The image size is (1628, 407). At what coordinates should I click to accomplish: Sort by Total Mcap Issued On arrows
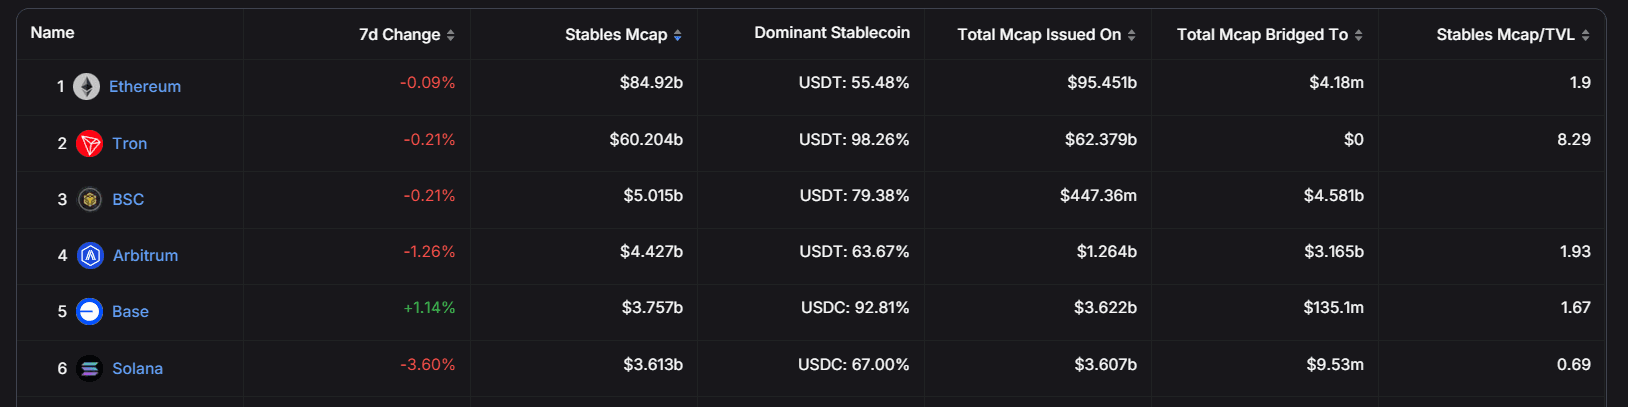click(x=1132, y=35)
